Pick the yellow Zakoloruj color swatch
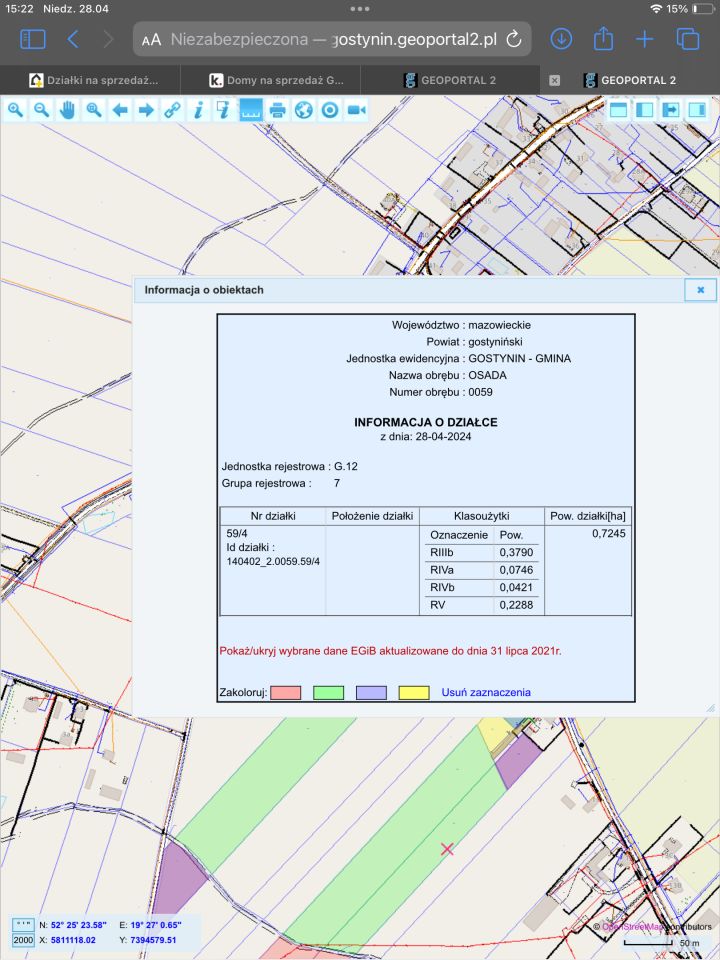 click(414, 693)
